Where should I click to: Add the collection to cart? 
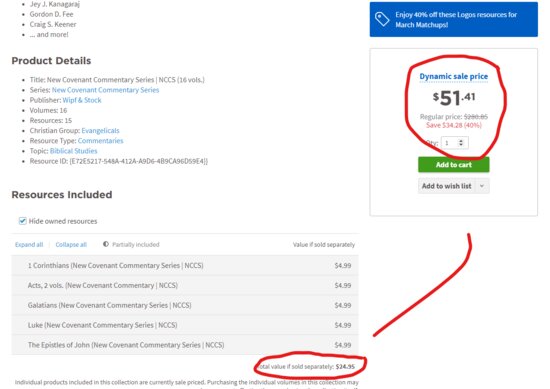tap(454, 165)
